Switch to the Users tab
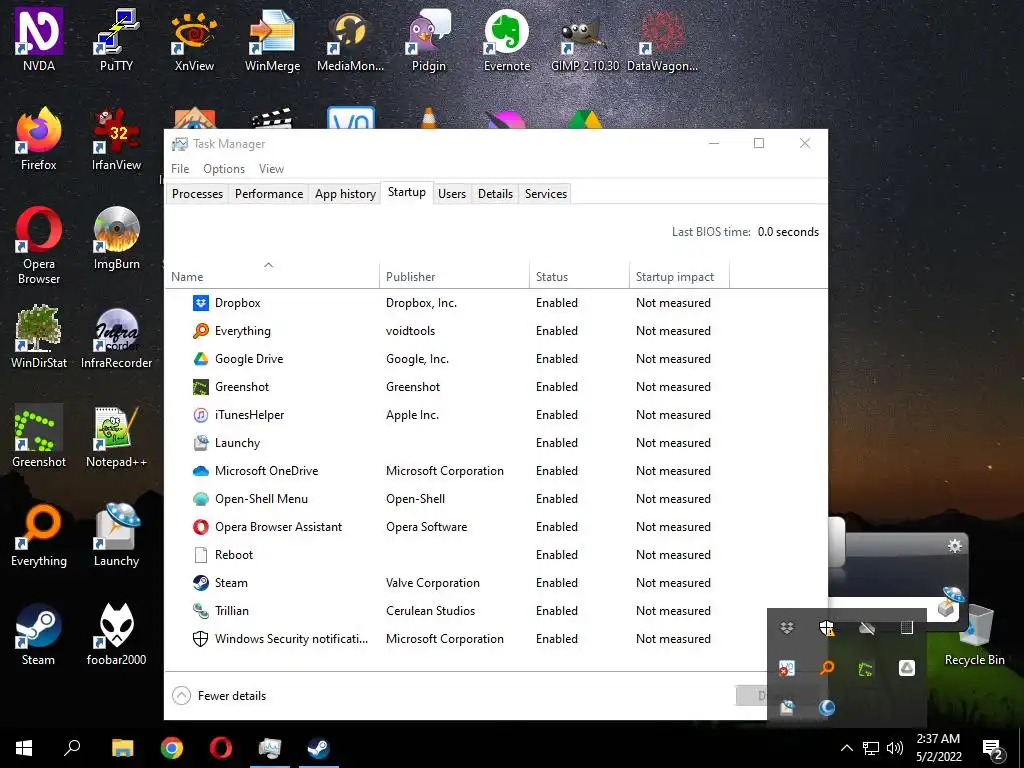Screen dimensions: 1024x768 (452, 193)
